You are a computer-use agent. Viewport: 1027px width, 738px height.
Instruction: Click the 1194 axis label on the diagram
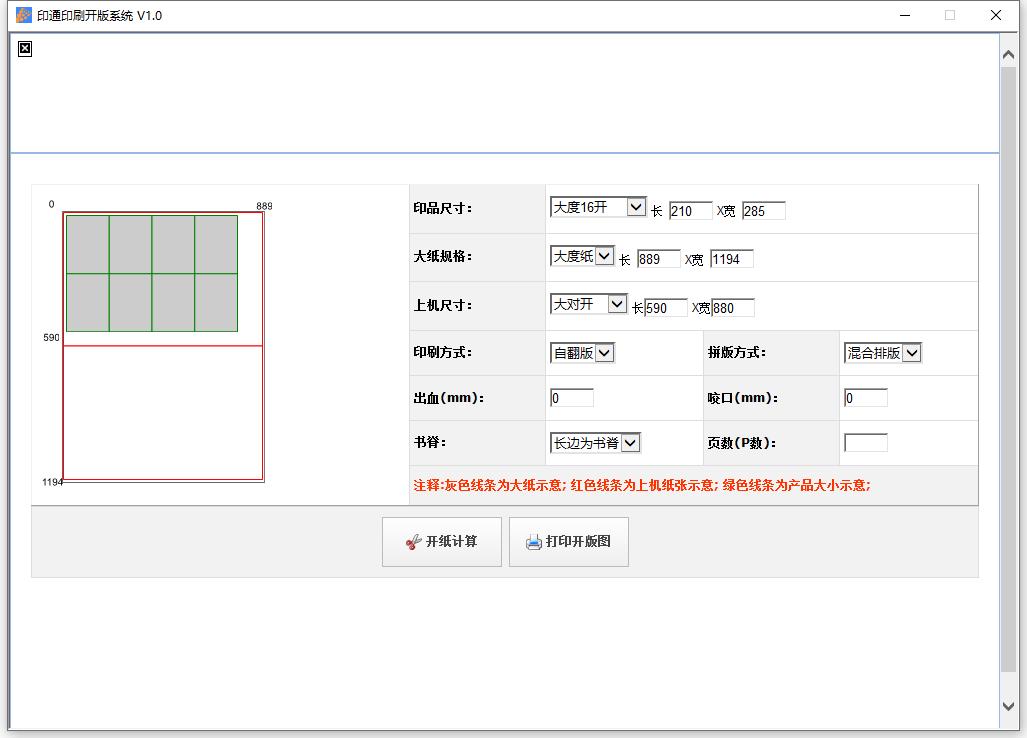tap(52, 482)
